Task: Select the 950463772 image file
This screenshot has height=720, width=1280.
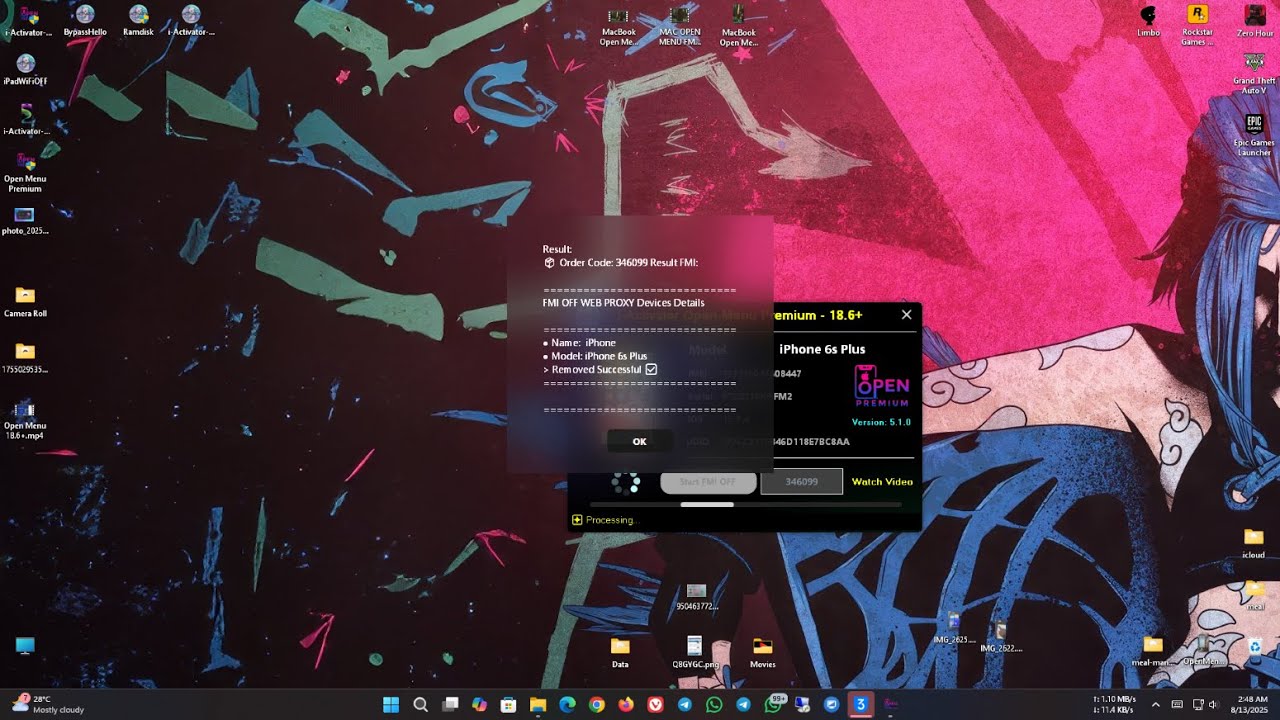Action: 696,597
